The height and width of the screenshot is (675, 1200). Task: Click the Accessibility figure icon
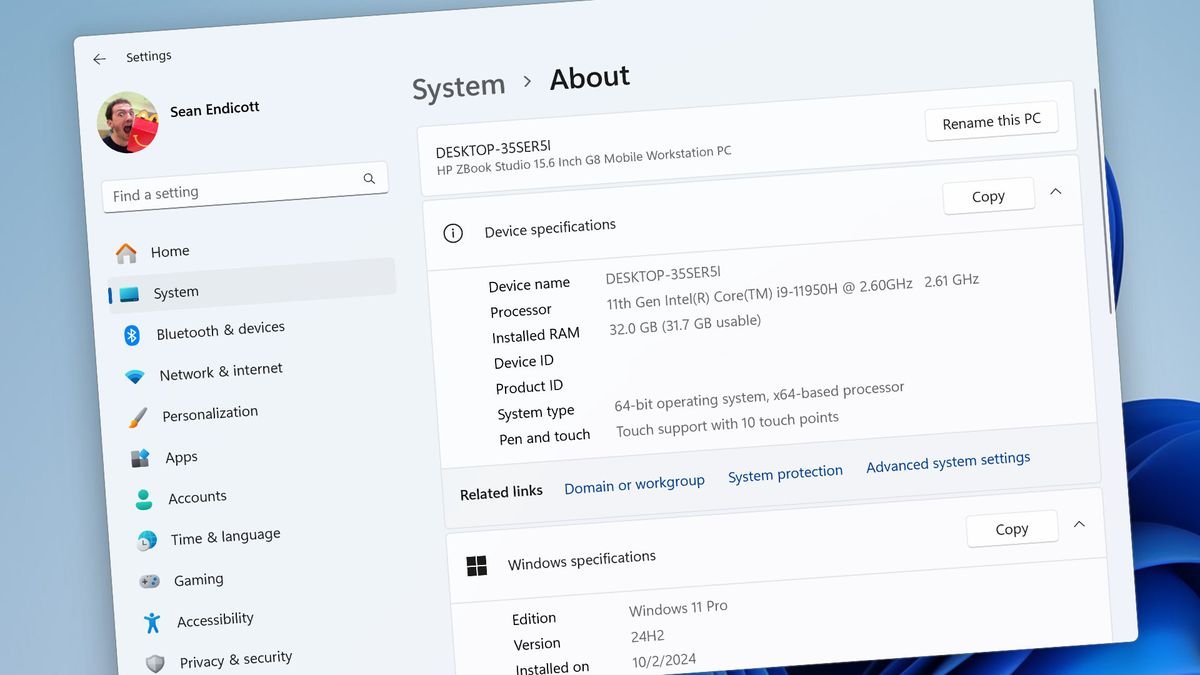tap(152, 622)
